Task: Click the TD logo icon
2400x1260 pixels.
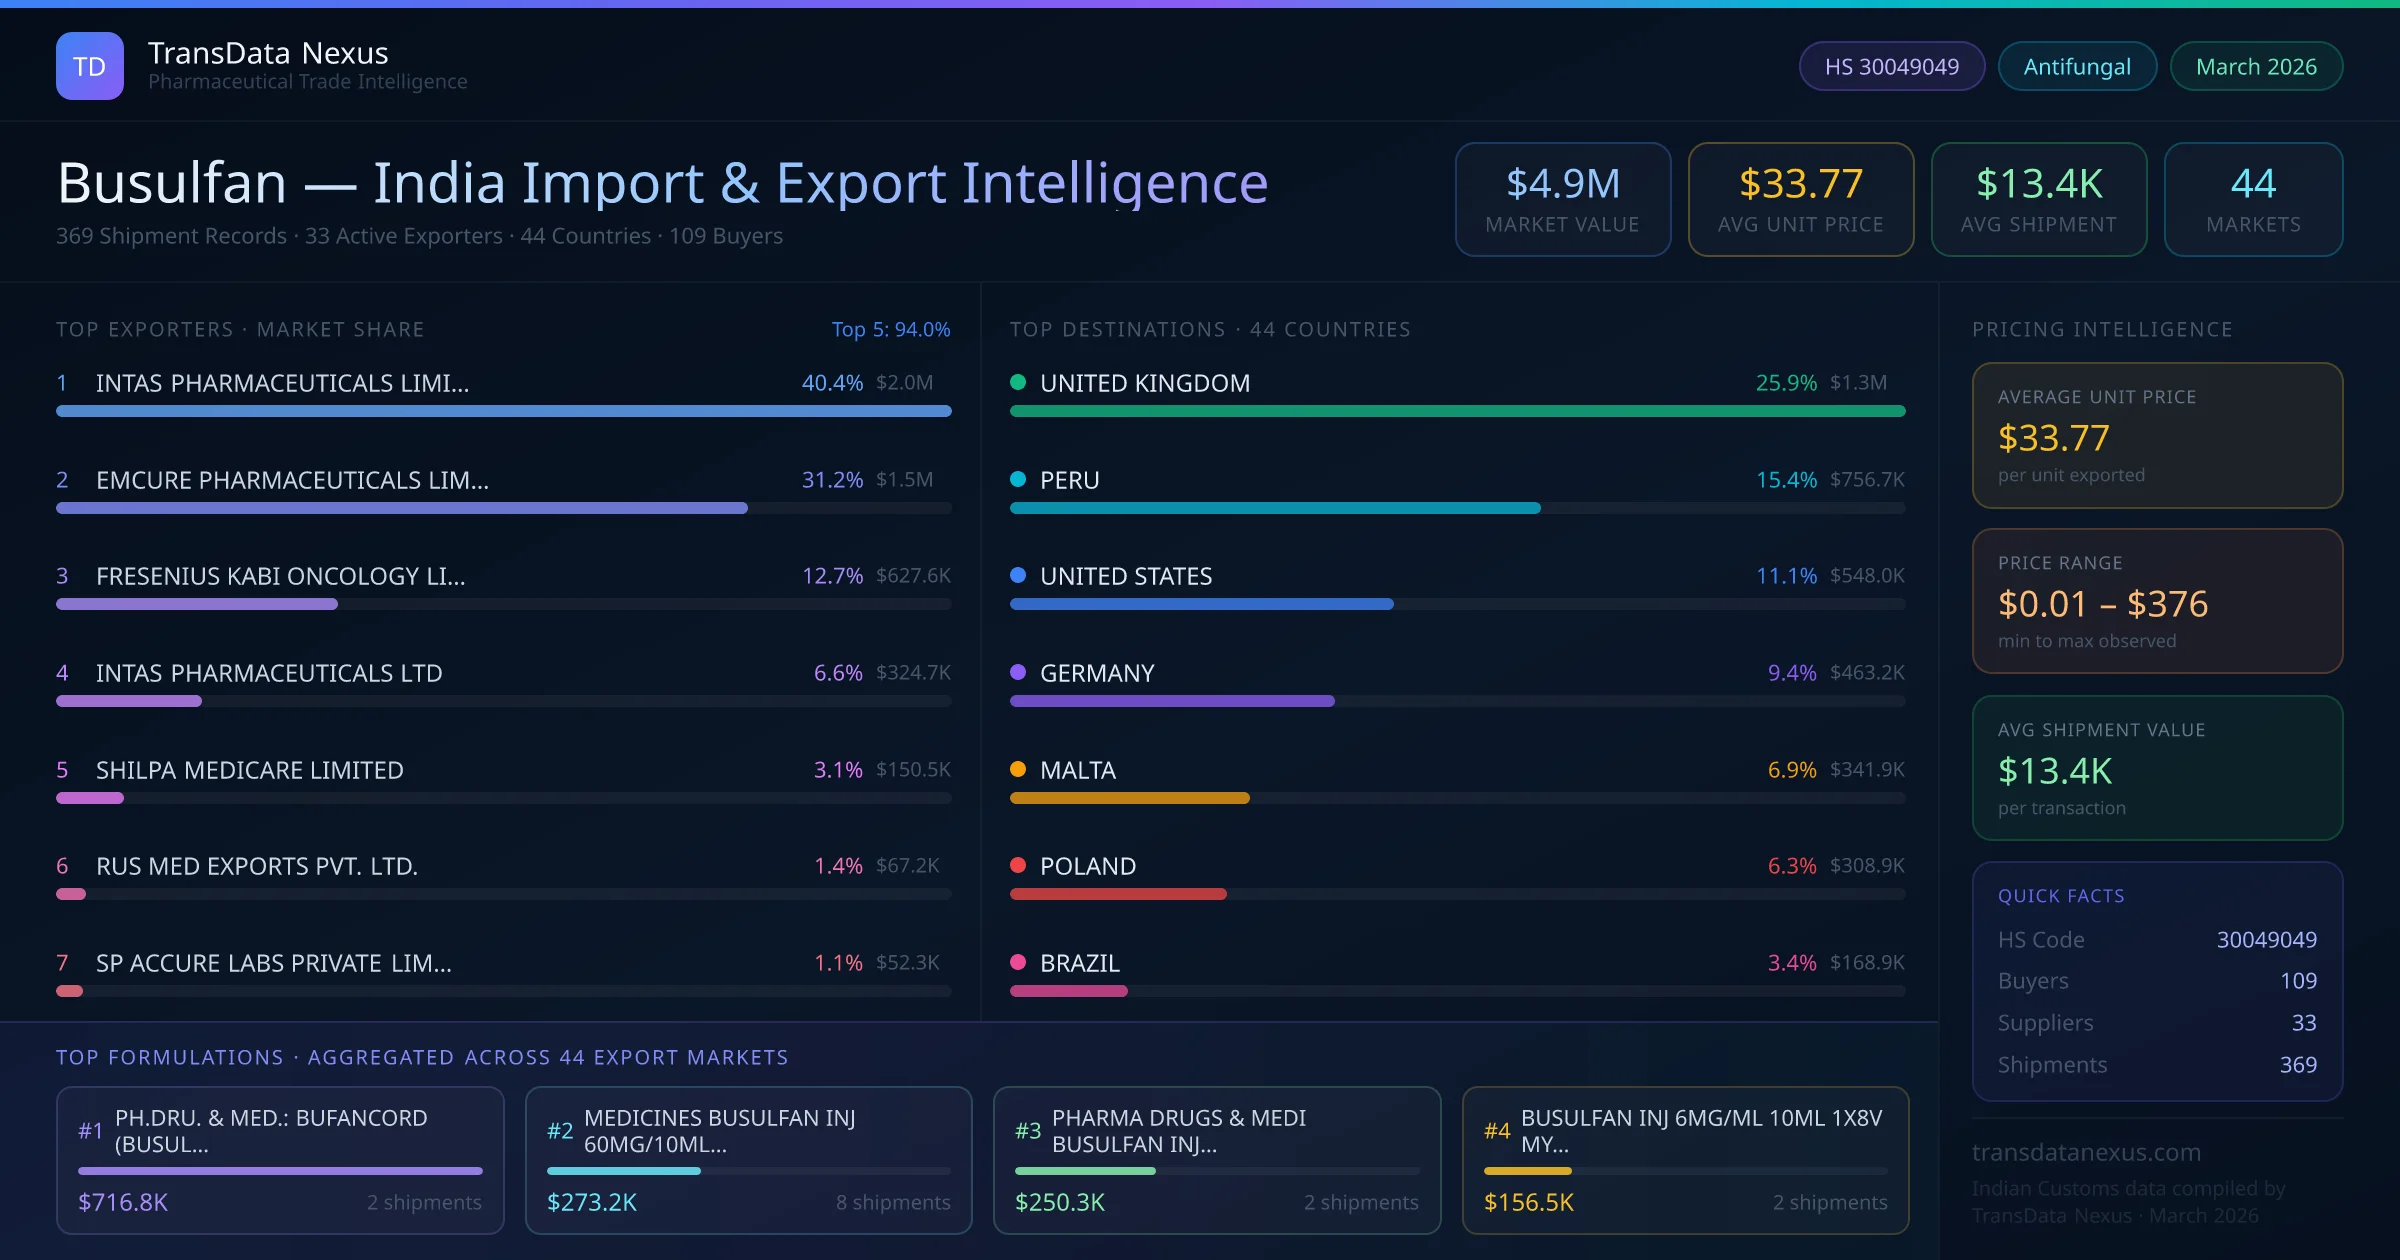Action: (90, 66)
